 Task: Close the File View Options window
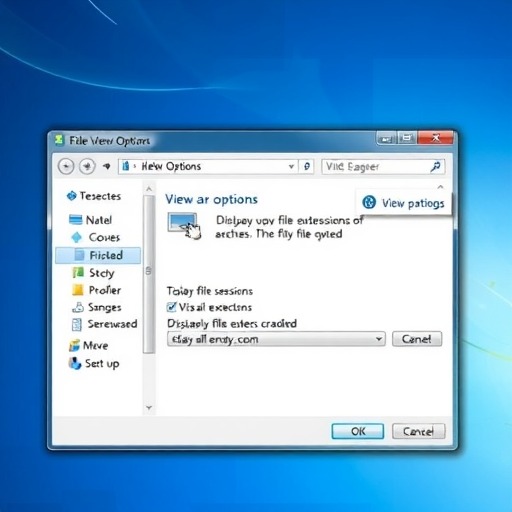[x=435, y=138]
